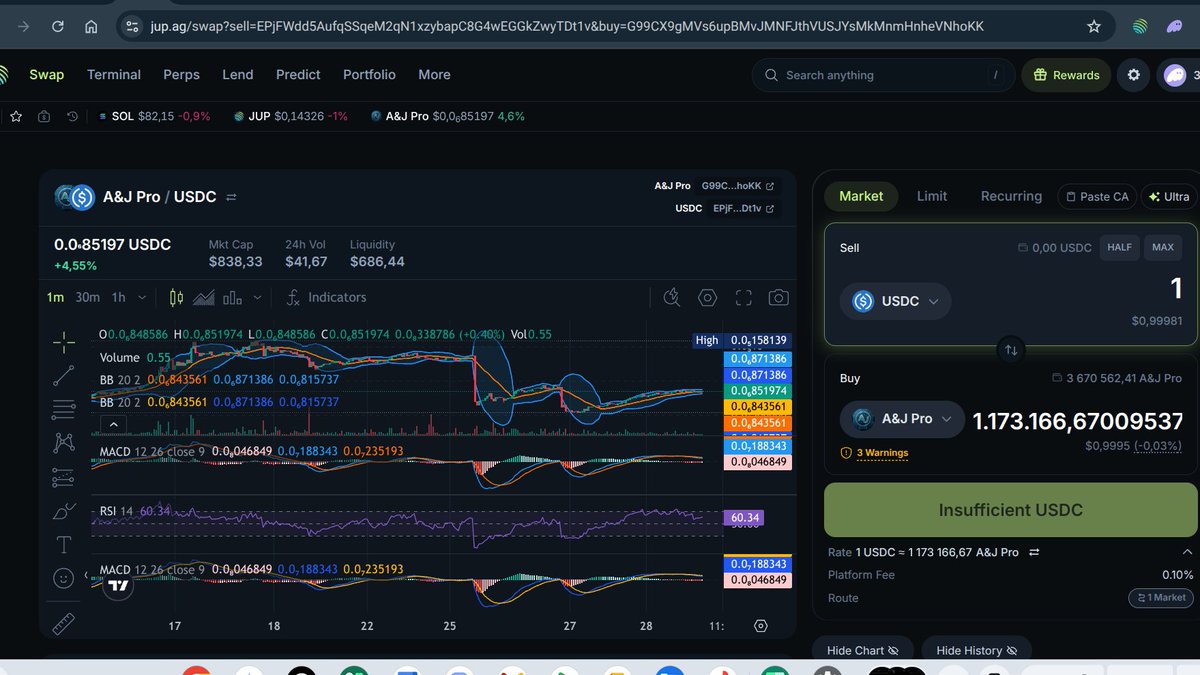This screenshot has width=1200, height=675.
Task: Flip the A&J Pro / USDC pair direction
Action: pos(231,197)
